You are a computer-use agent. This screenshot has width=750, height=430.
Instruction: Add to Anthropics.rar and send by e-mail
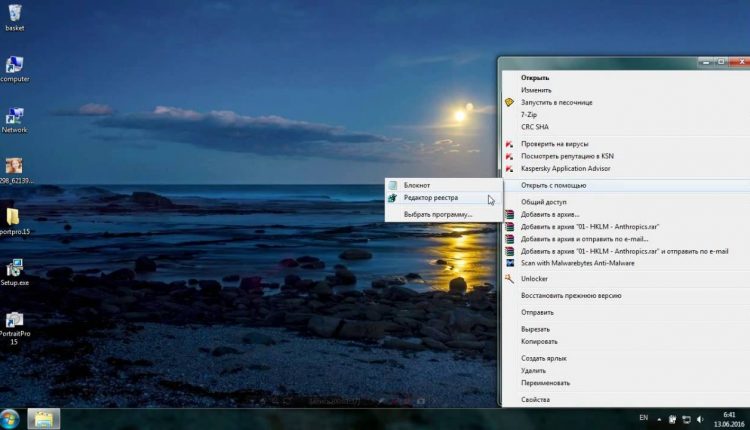point(624,252)
